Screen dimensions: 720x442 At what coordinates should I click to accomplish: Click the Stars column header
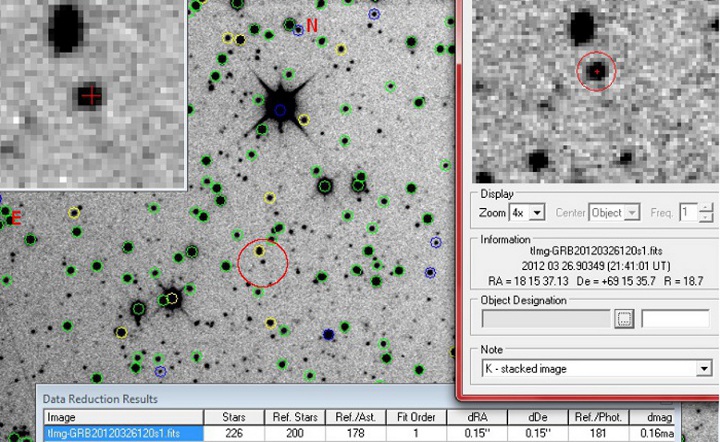(x=234, y=417)
